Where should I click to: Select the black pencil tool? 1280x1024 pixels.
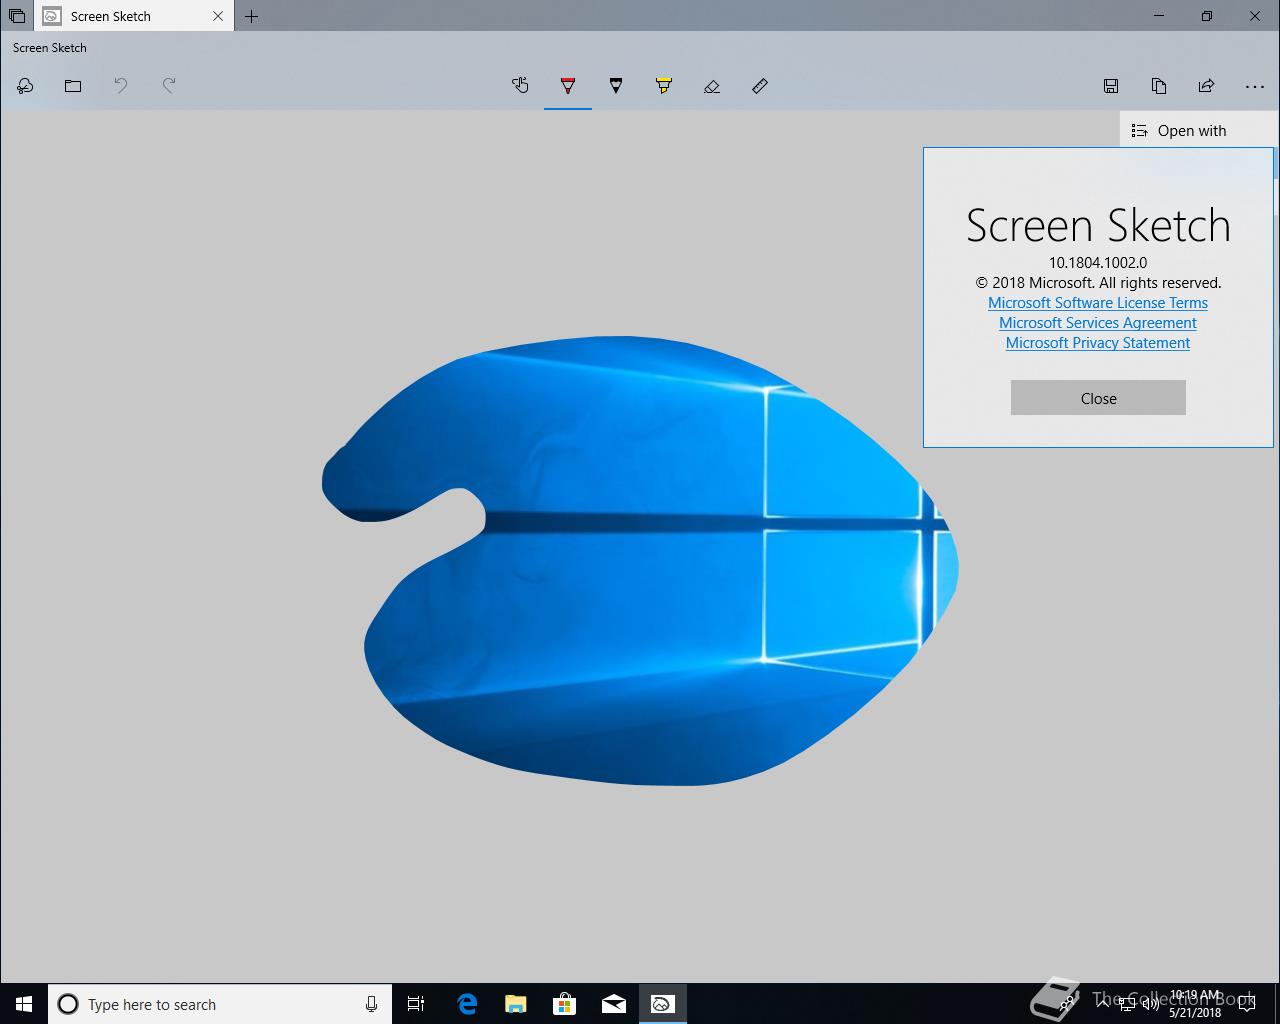pos(616,86)
